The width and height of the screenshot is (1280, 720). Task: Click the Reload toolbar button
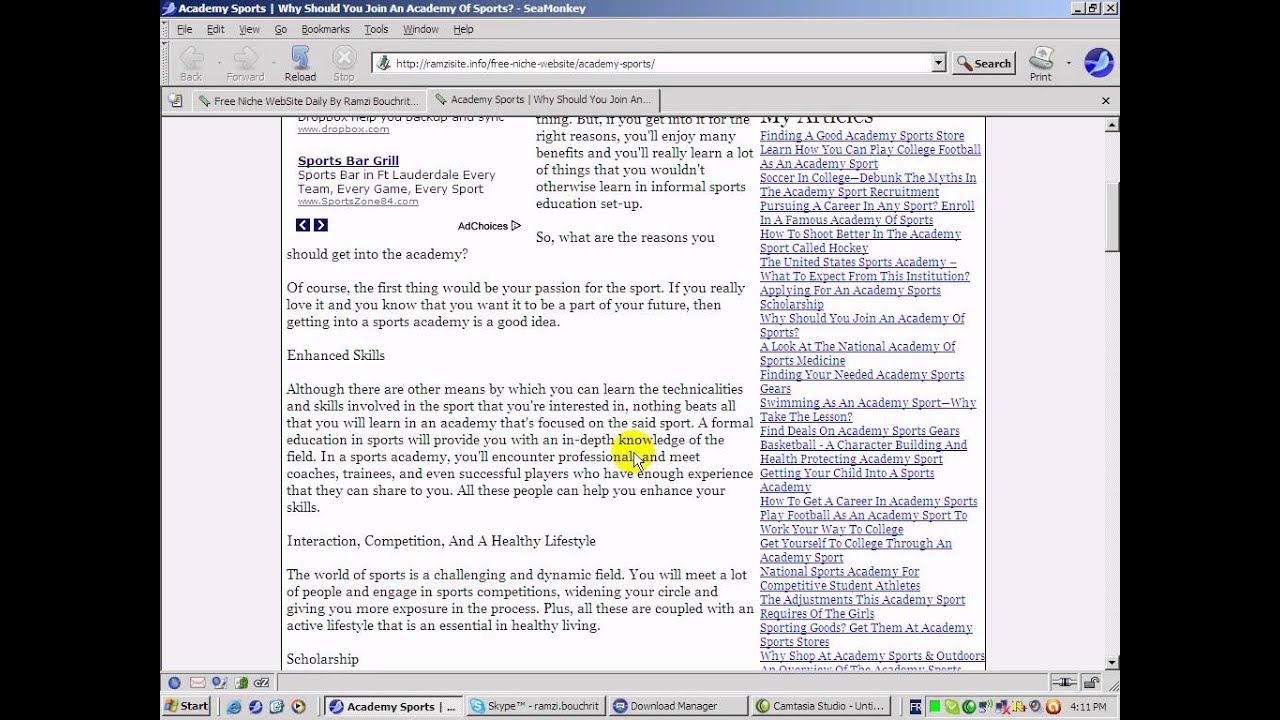(300, 63)
